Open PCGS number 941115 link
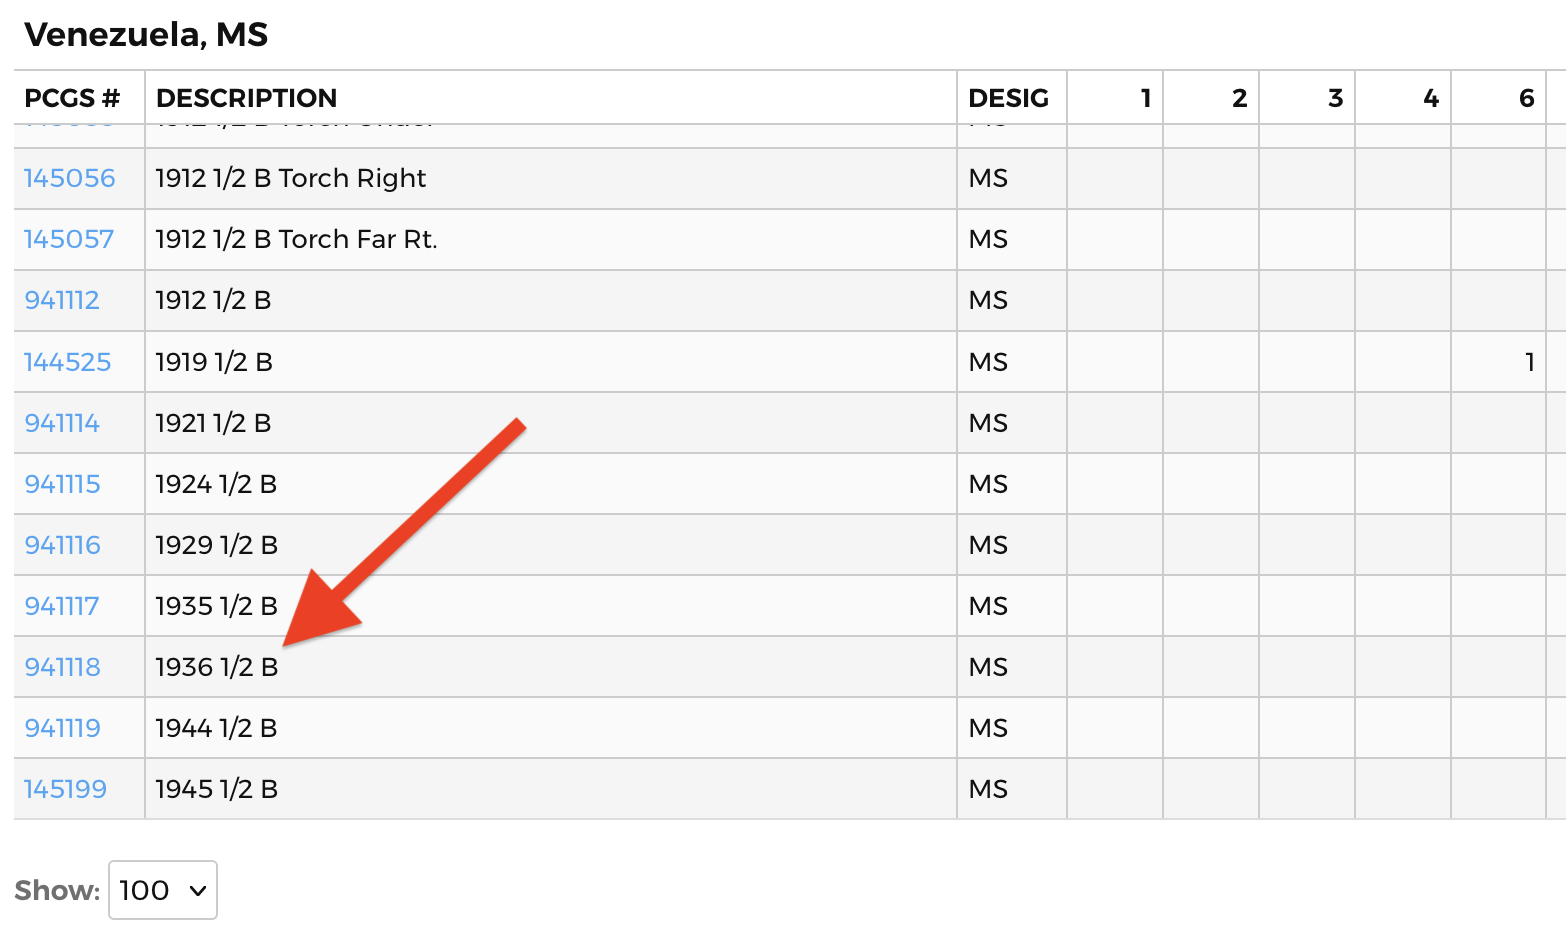1566x936 pixels. coord(63,484)
